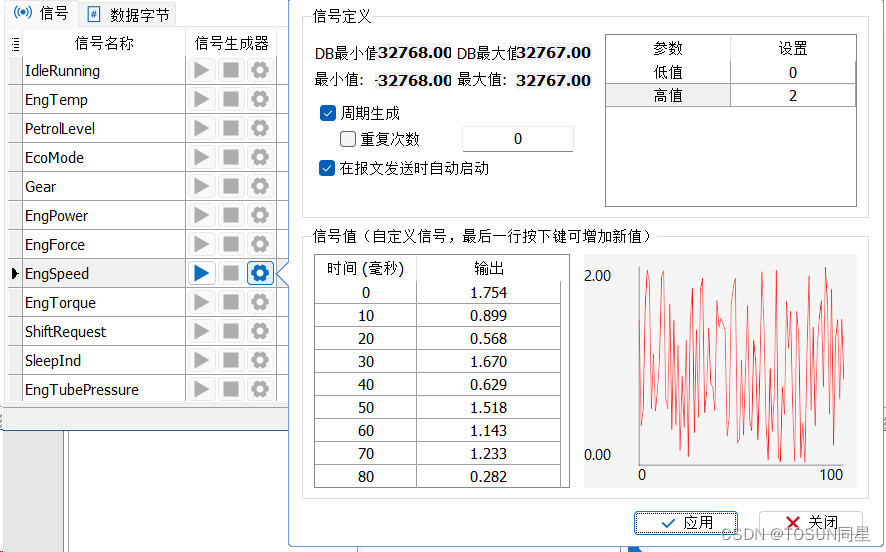Select the 1.754 output cell

point(488,293)
